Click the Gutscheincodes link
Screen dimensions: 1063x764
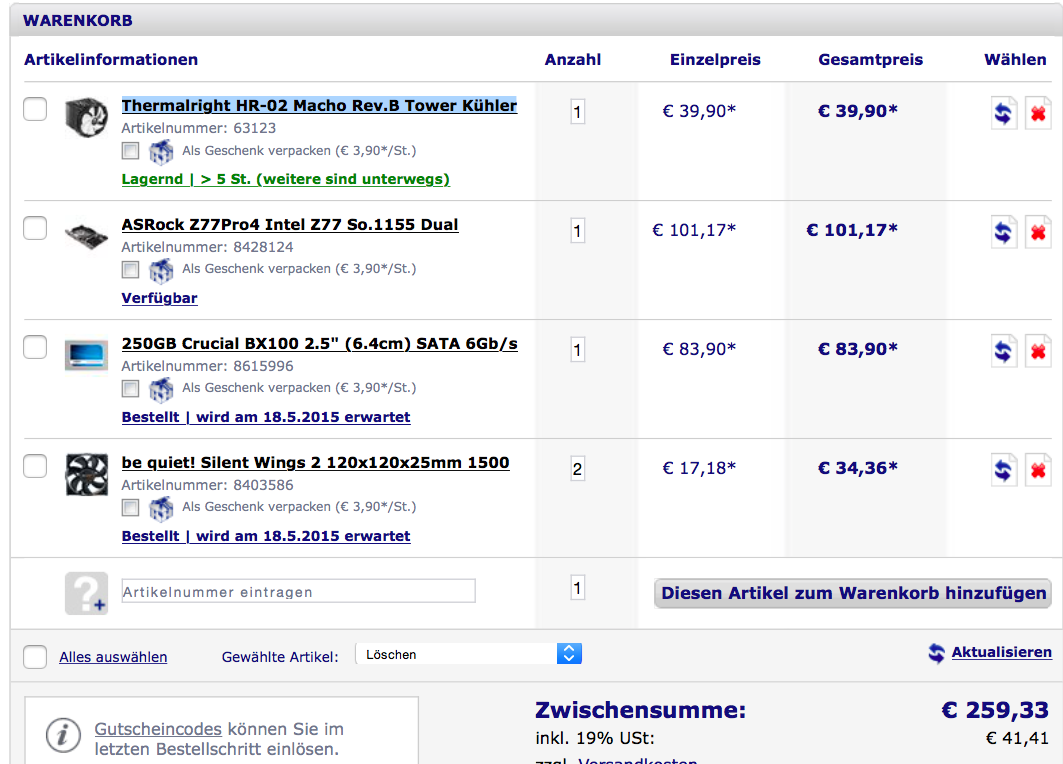(x=158, y=730)
